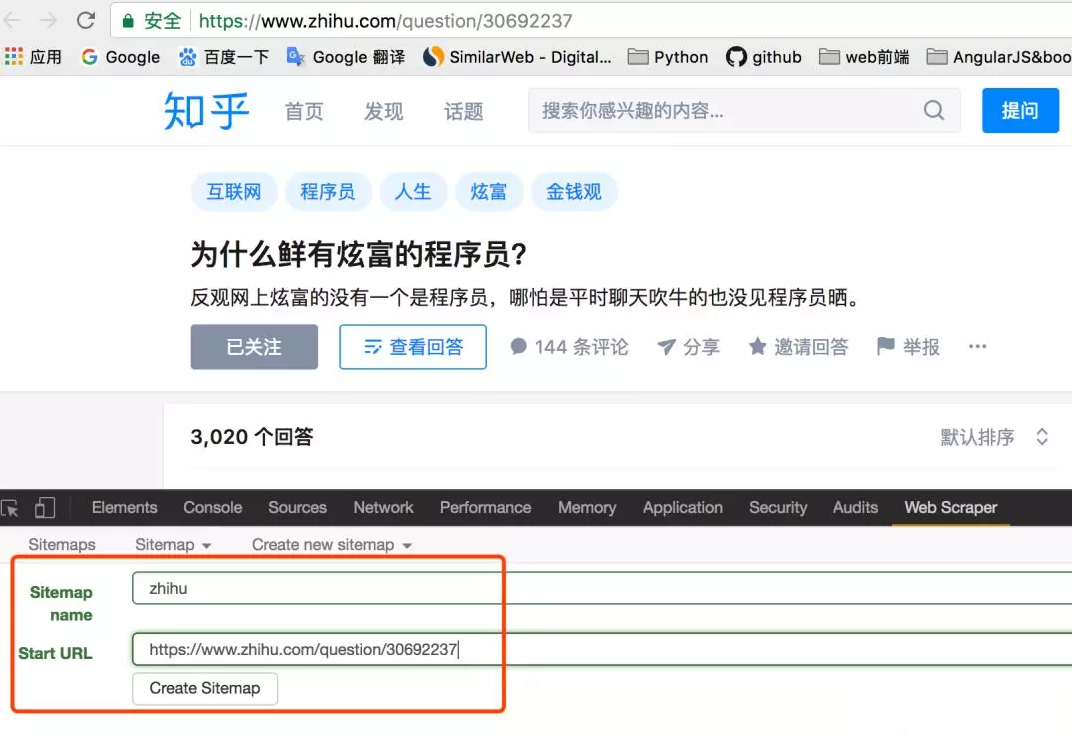Click the 分享 share button
The image size is (1072, 748).
tap(688, 347)
